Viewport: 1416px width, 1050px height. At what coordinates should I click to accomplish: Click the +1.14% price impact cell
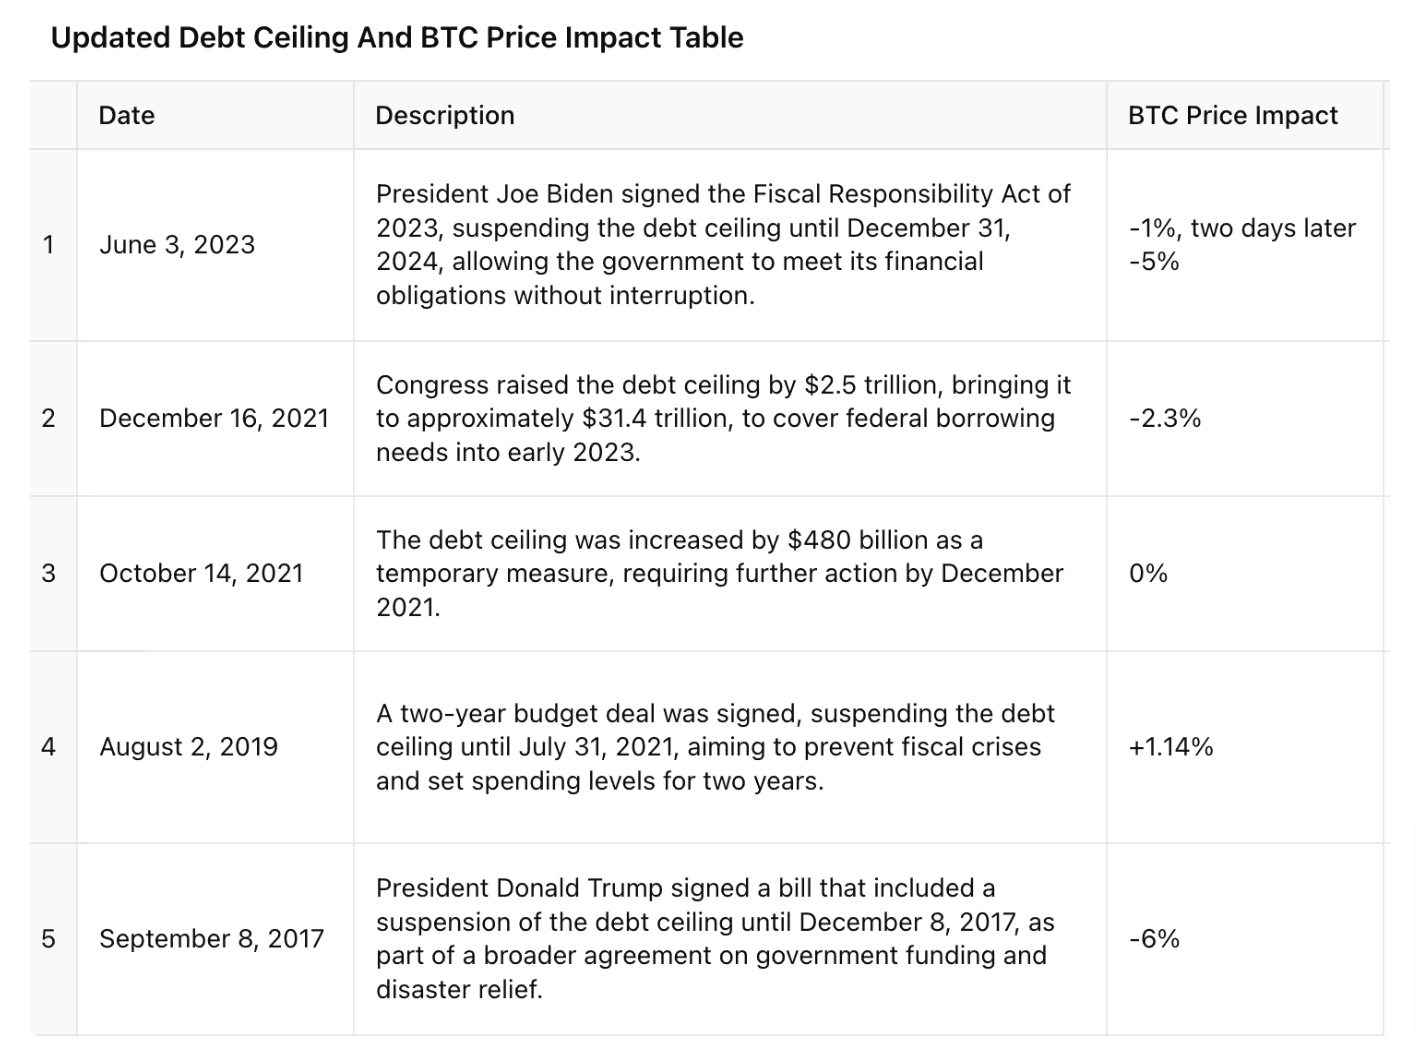pos(1171,747)
